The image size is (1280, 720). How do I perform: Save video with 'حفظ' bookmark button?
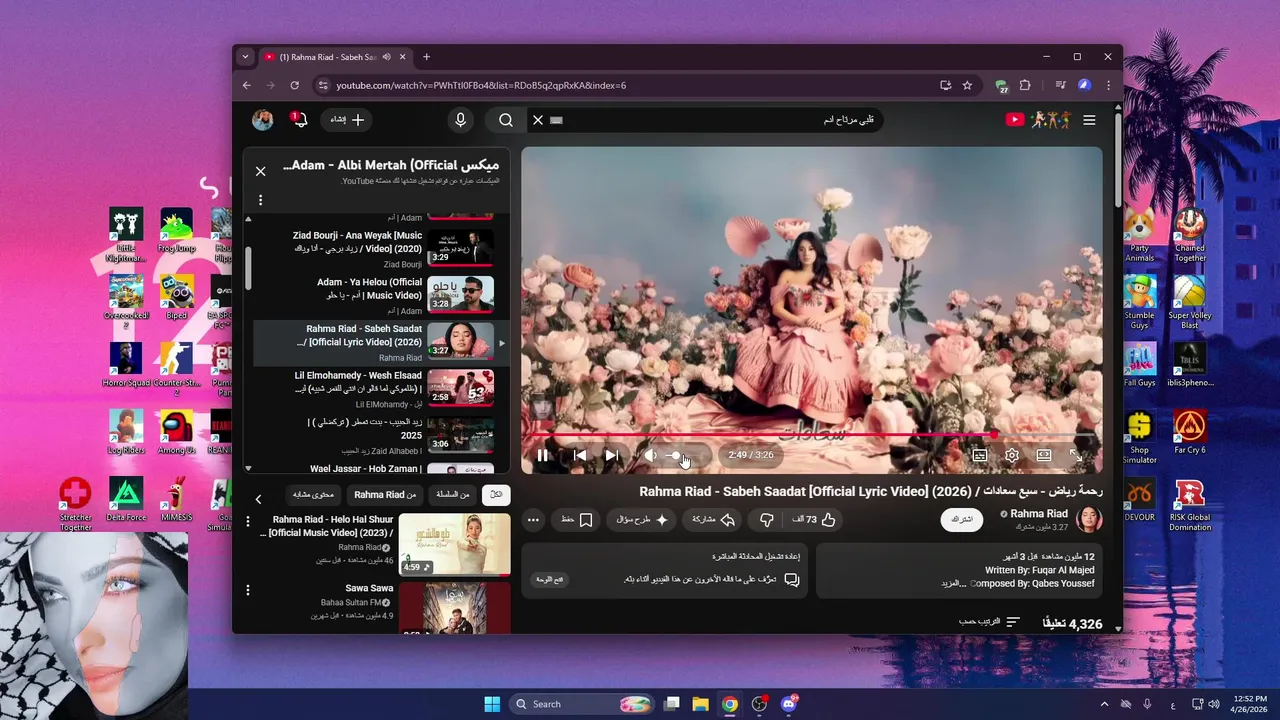(x=577, y=520)
